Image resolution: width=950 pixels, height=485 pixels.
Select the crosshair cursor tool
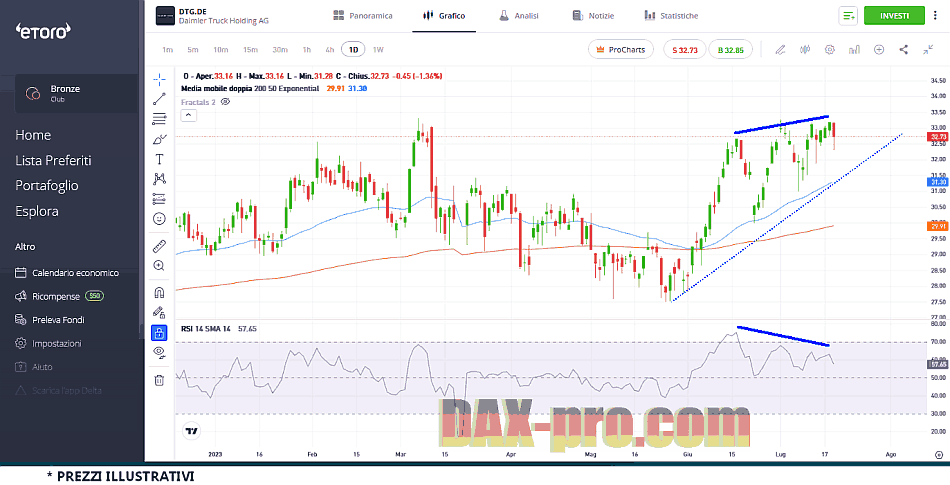tap(159, 79)
